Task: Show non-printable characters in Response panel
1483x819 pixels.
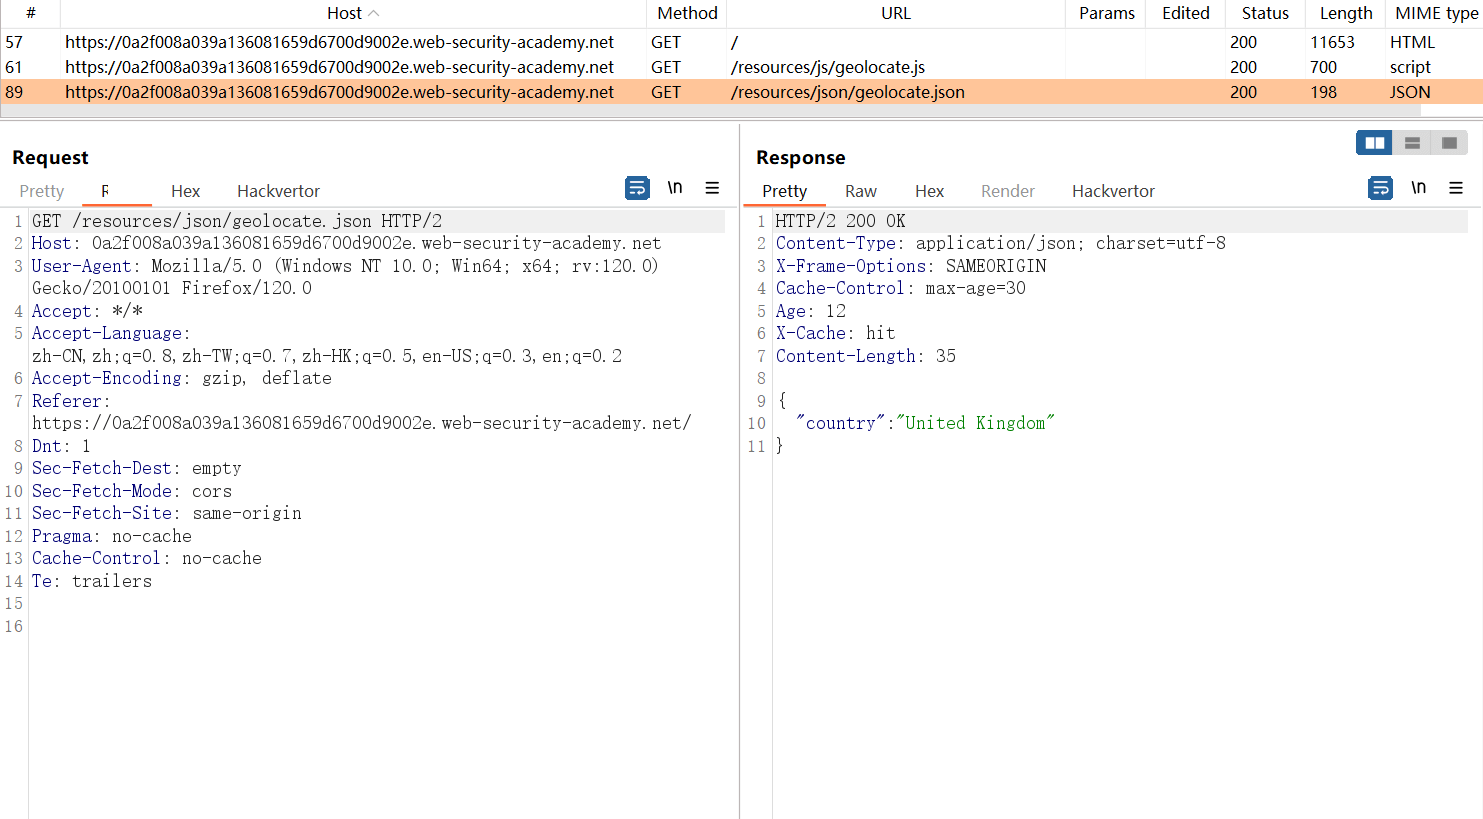Action: click(x=1418, y=188)
